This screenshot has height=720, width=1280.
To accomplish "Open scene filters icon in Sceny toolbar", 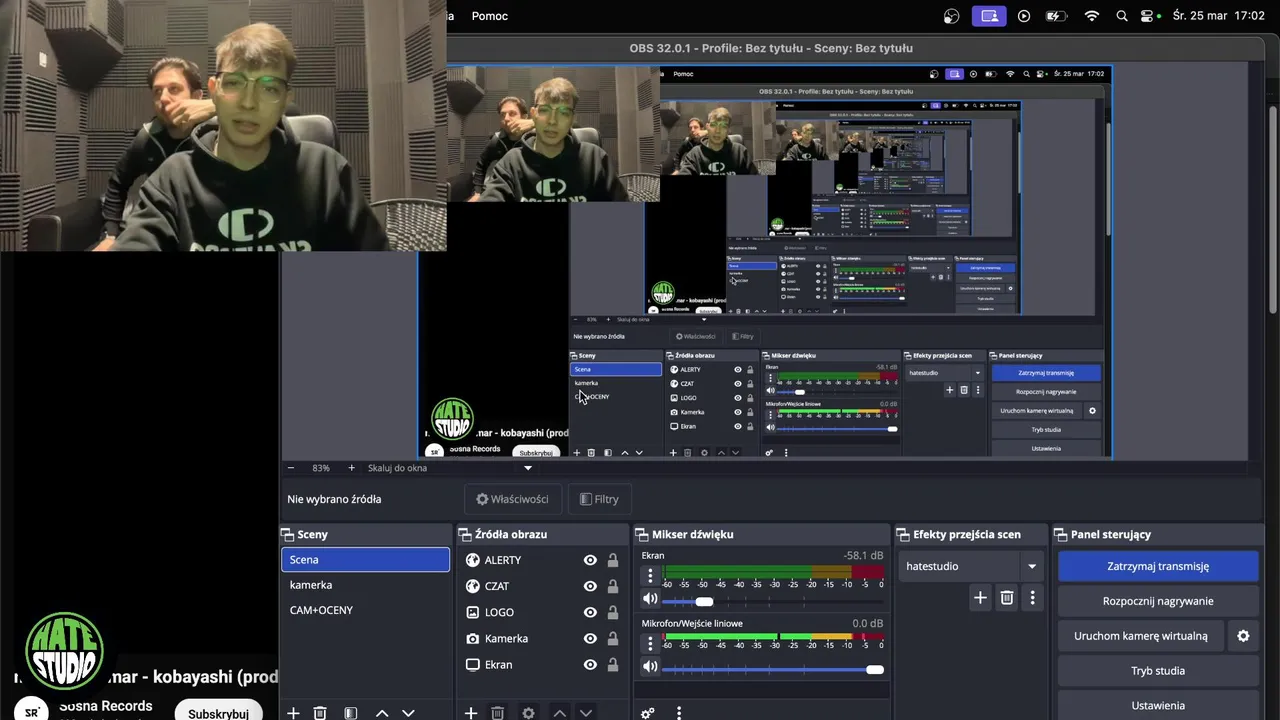I will pyautogui.click(x=351, y=713).
